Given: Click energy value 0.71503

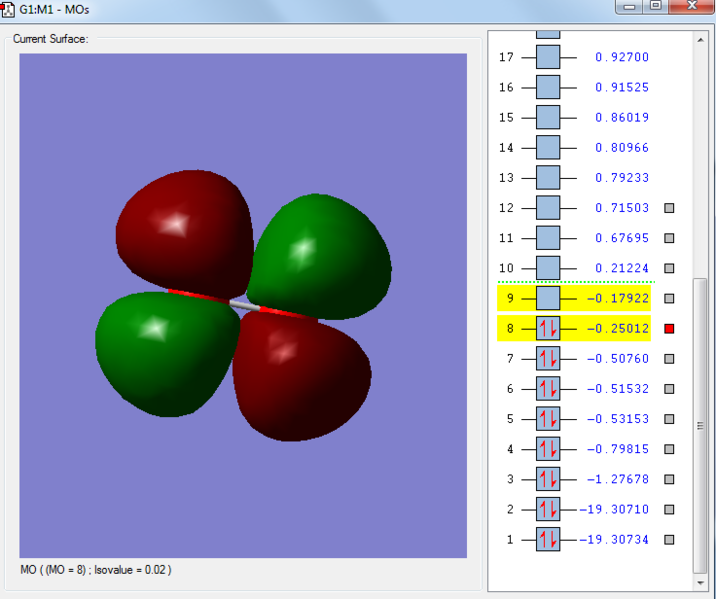Looking at the screenshot, I should tap(622, 208).
